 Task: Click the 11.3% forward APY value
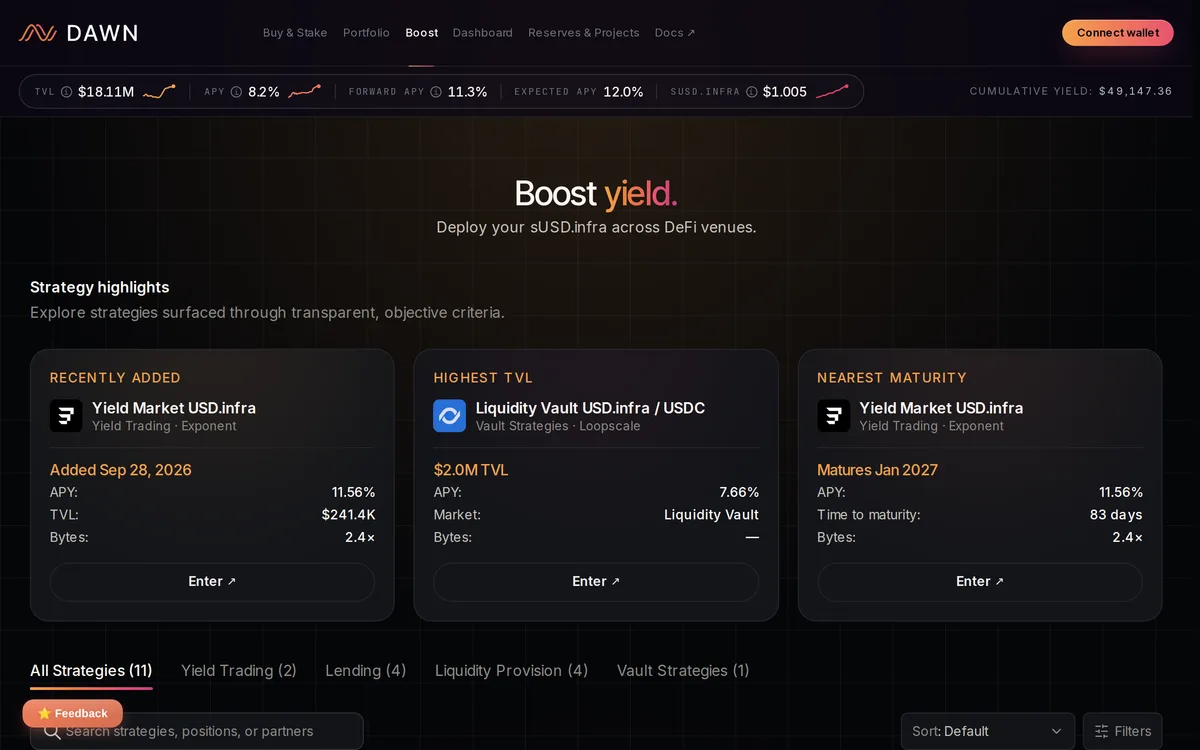tap(467, 92)
